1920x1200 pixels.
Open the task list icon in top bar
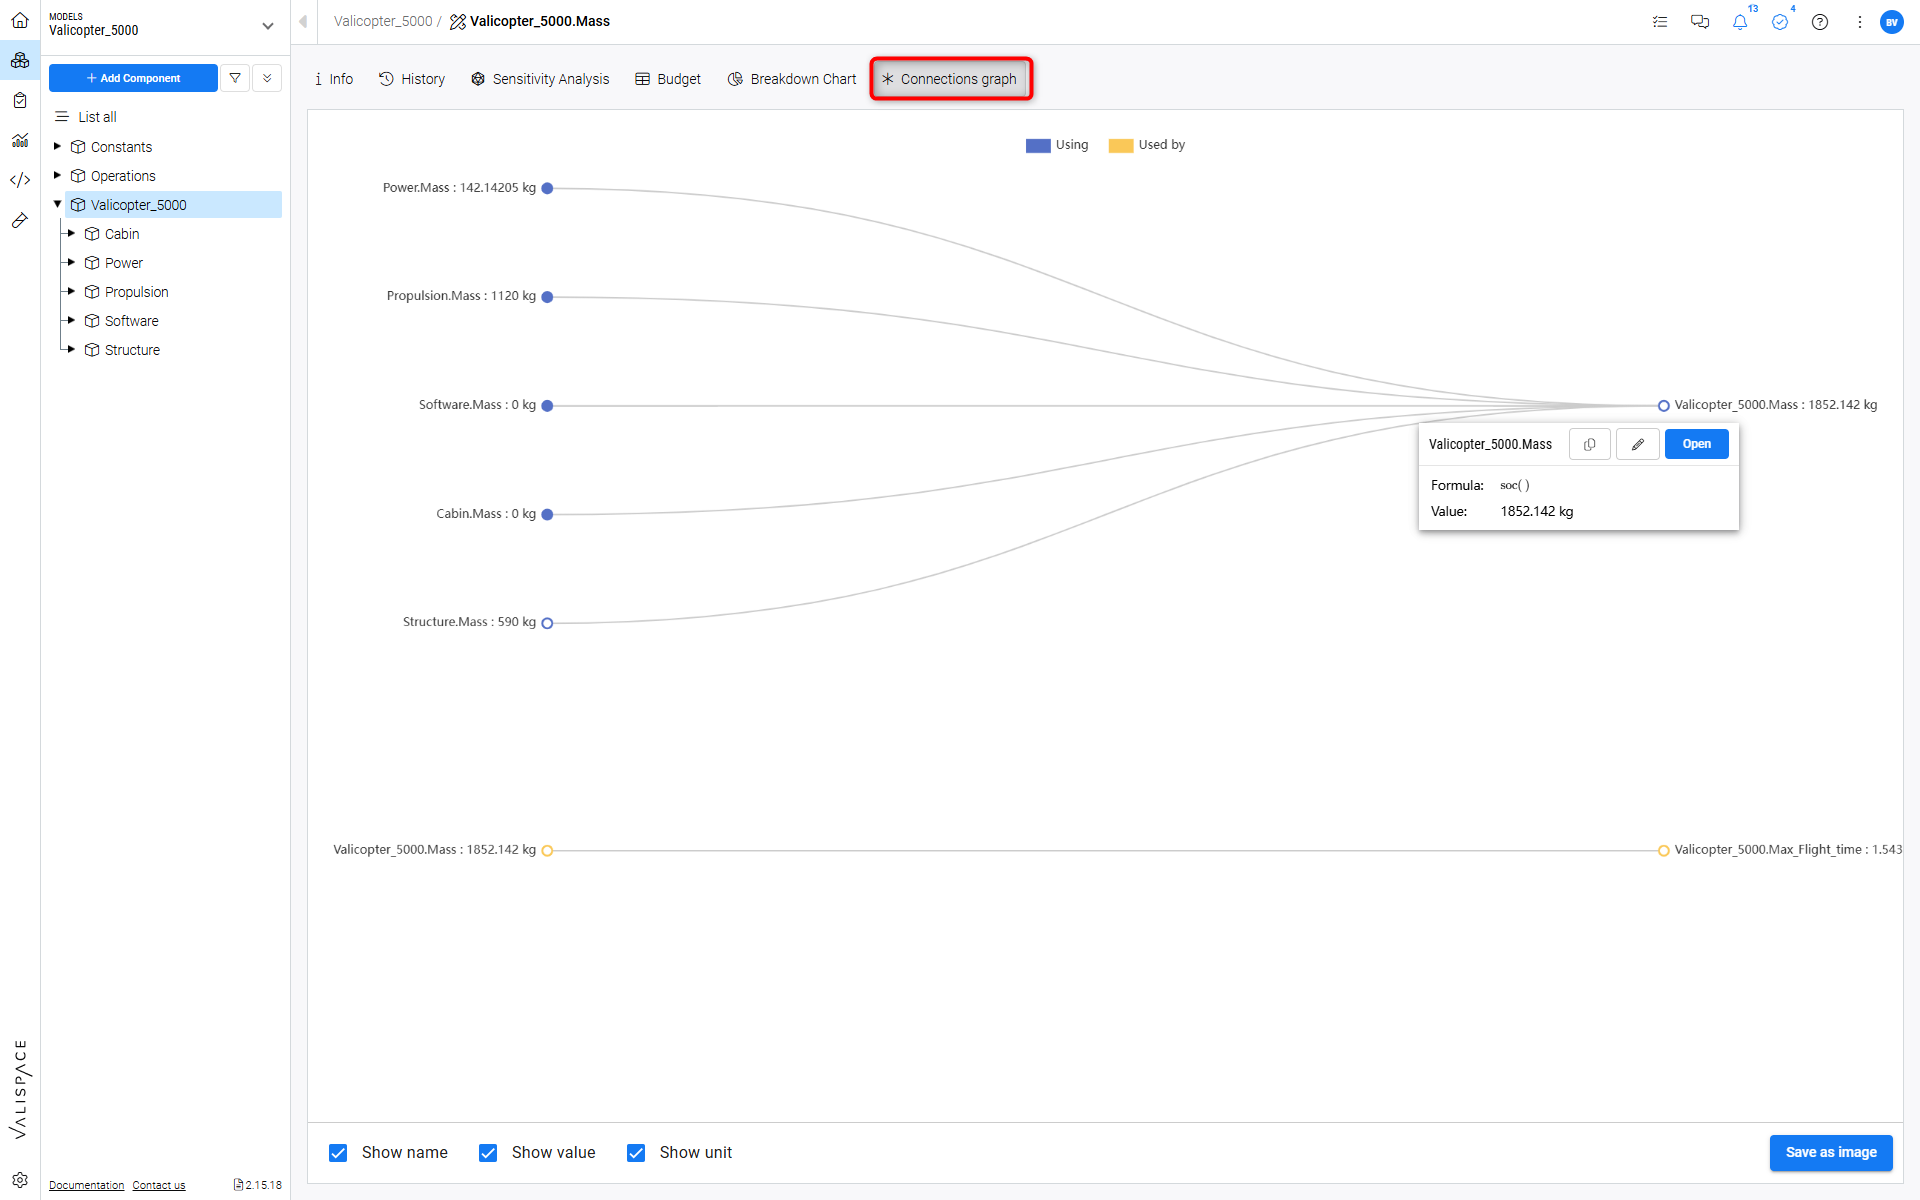[x=1660, y=22]
